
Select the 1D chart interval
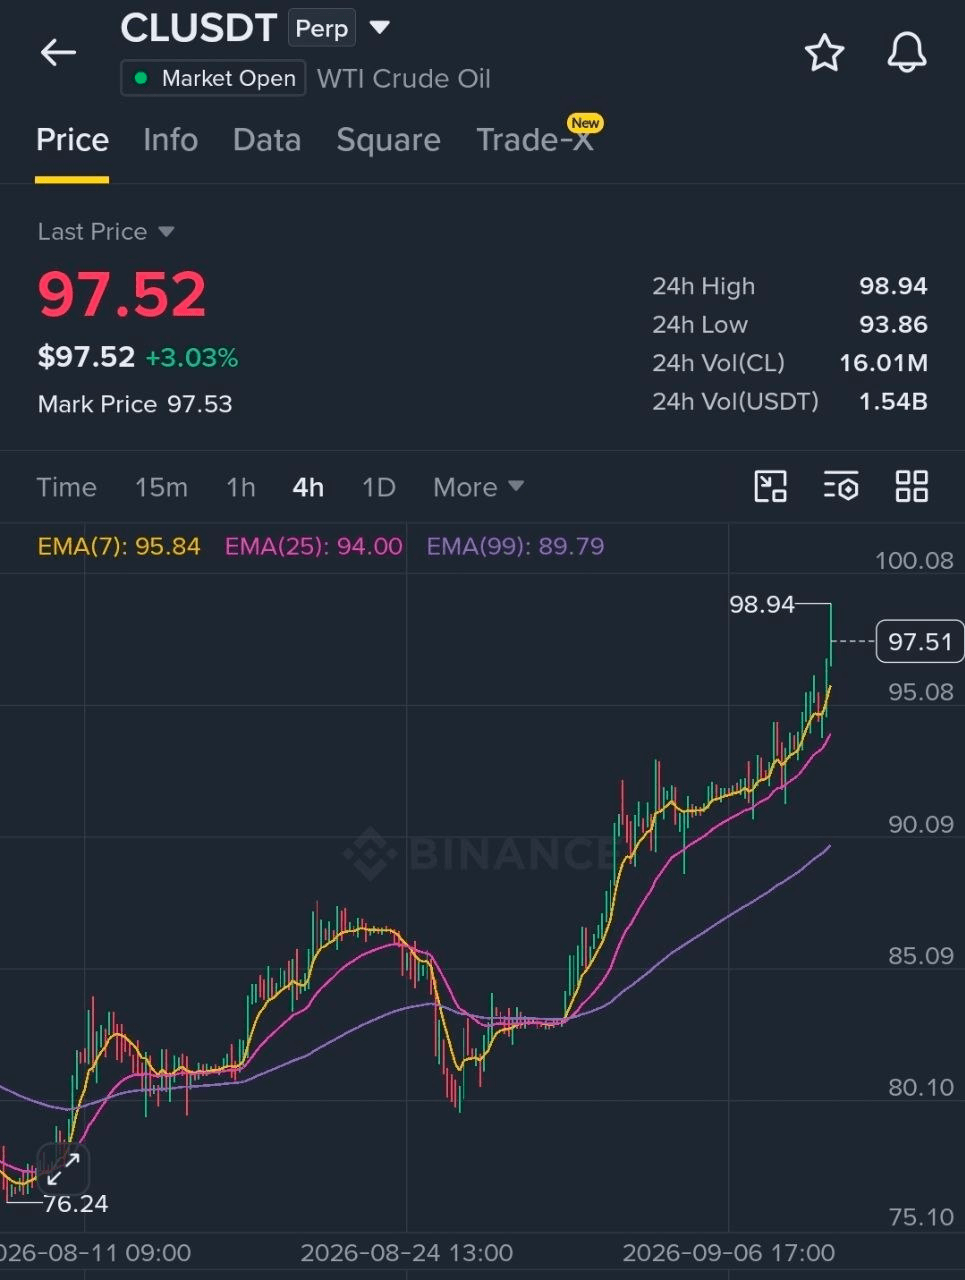pyautogui.click(x=379, y=487)
